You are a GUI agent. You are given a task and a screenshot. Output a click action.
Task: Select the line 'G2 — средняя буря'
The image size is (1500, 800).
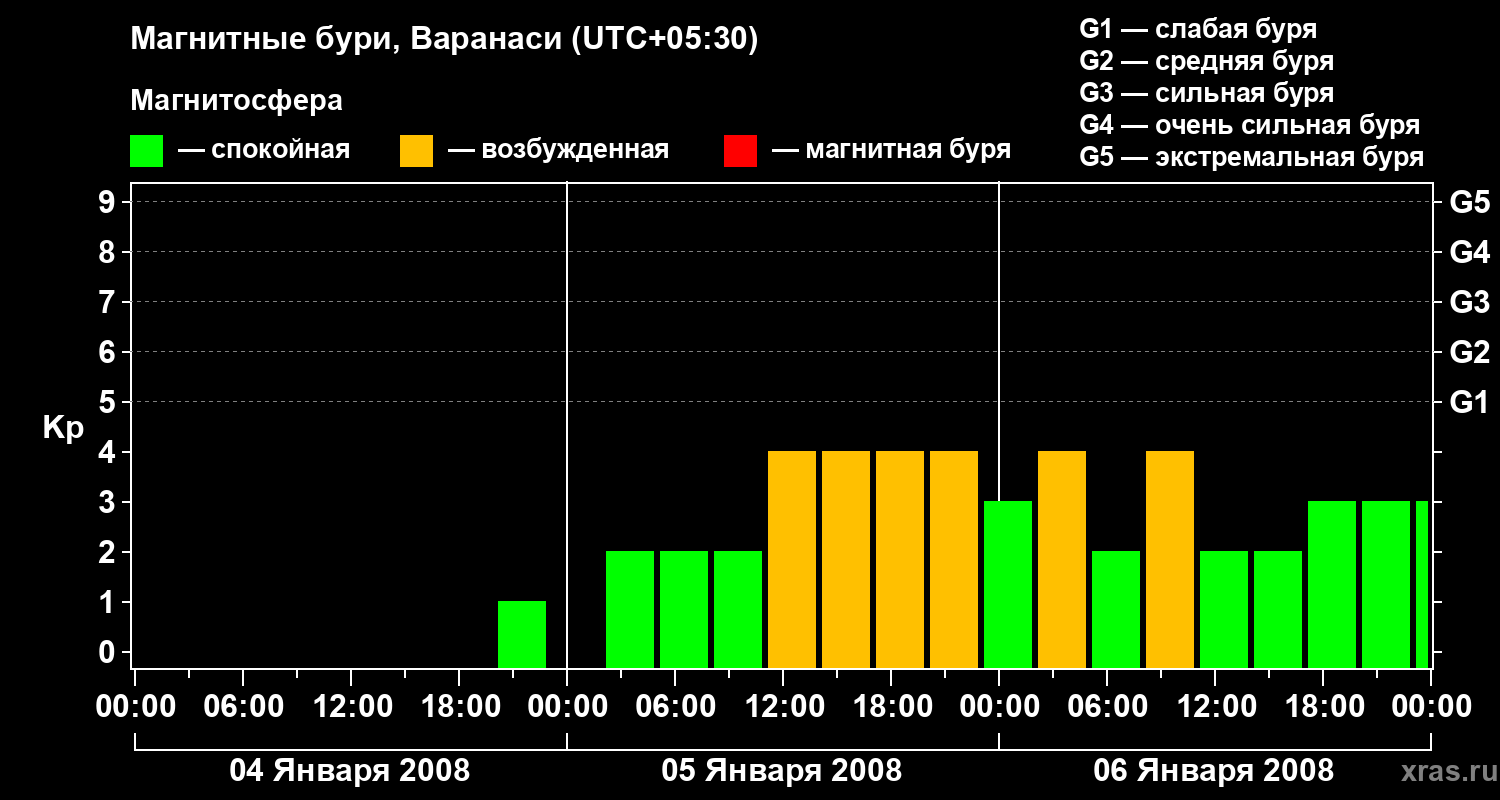[x=1206, y=61]
